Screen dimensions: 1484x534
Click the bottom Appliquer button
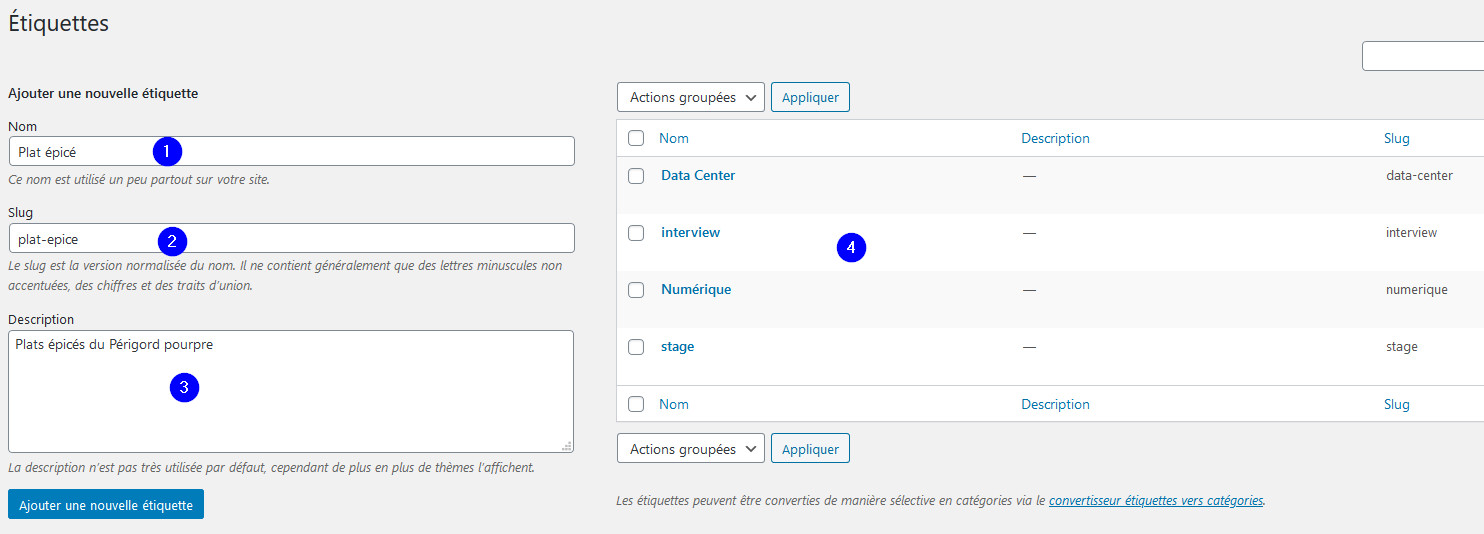tap(810, 449)
